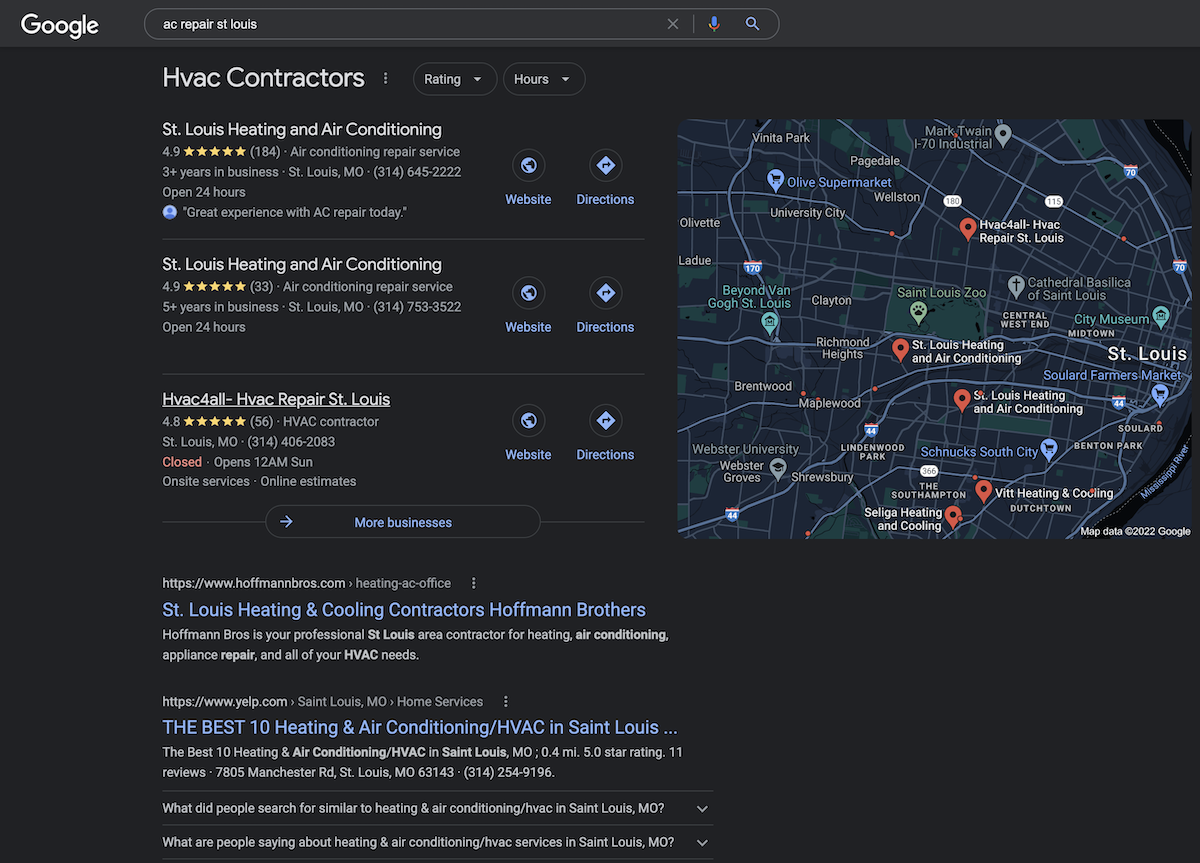Click the Clayton label on map
1200x863 pixels.
[832, 300]
